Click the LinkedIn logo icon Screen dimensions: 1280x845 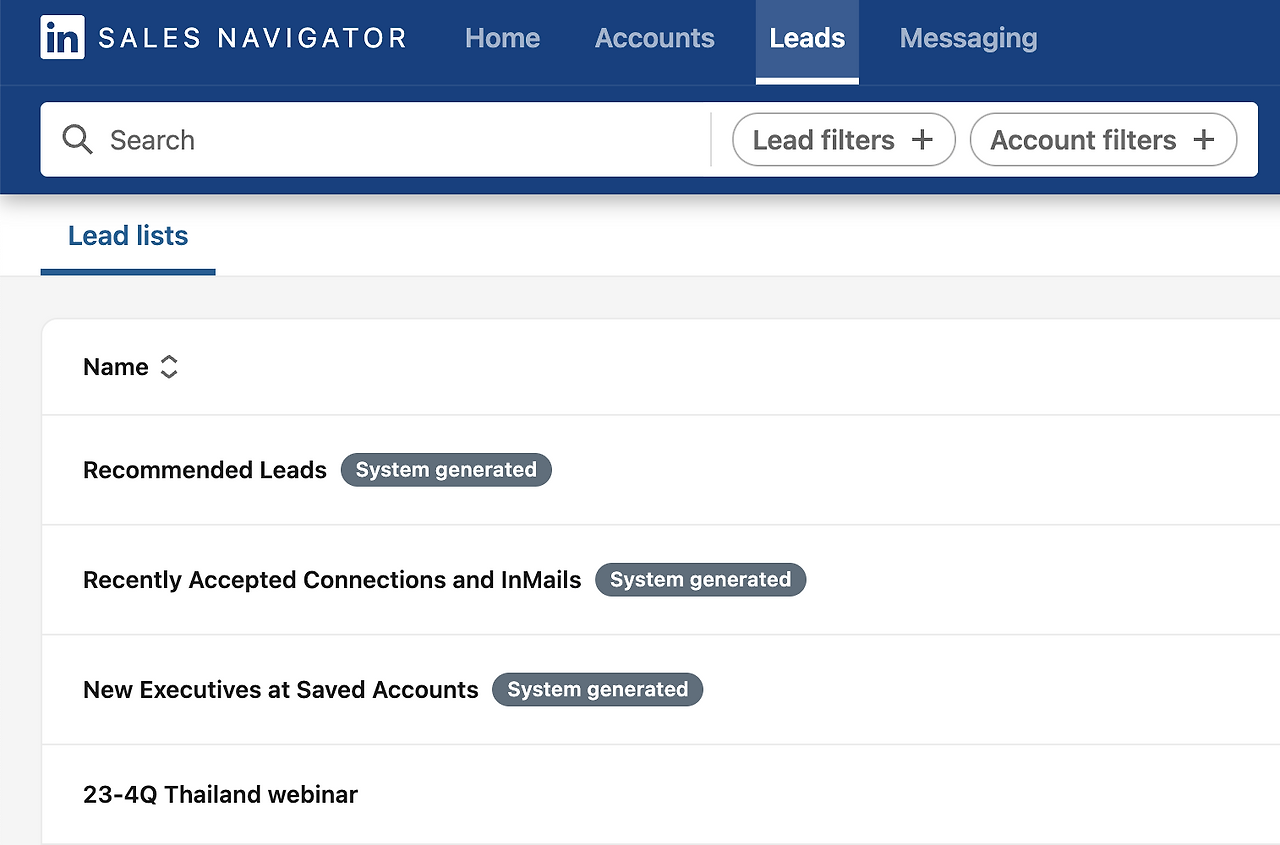click(x=62, y=38)
